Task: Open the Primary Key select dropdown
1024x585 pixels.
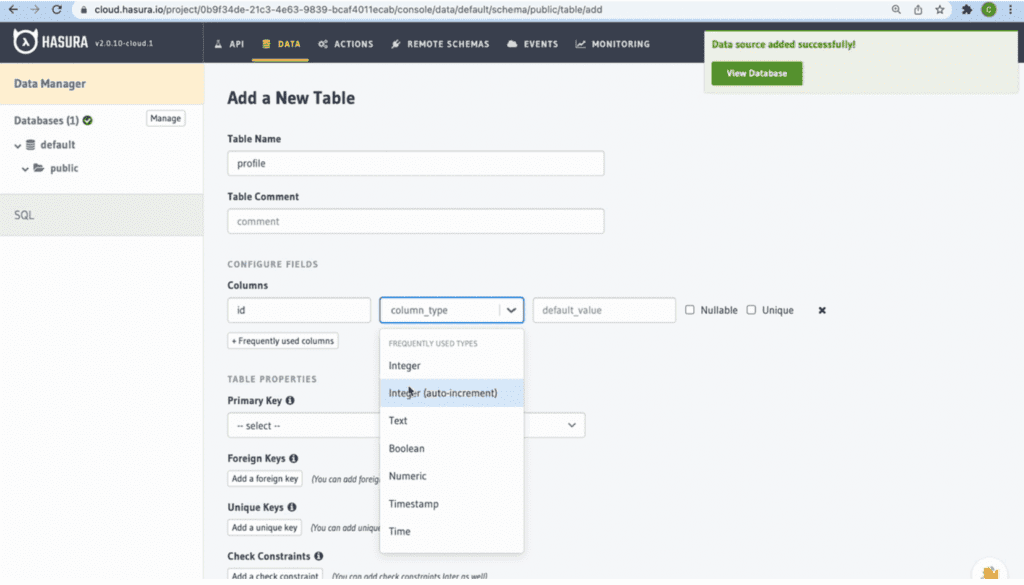Action: tap(406, 425)
